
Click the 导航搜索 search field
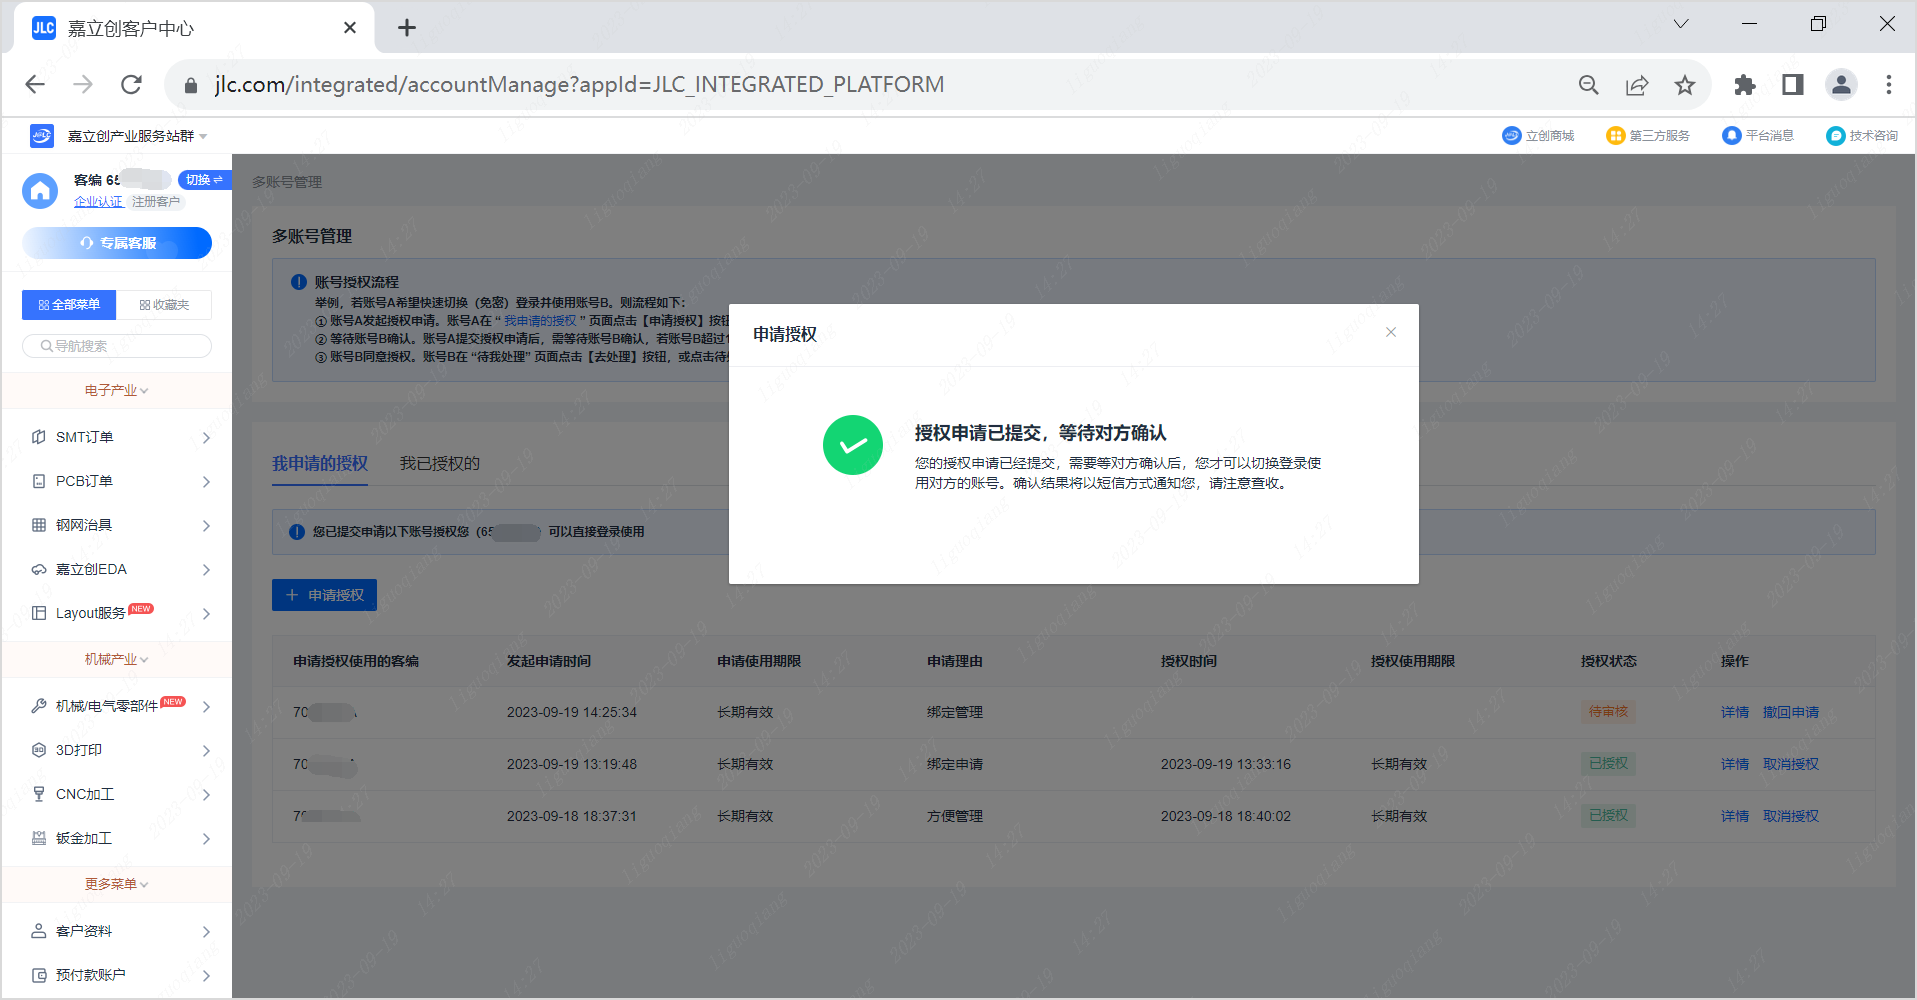(118, 346)
